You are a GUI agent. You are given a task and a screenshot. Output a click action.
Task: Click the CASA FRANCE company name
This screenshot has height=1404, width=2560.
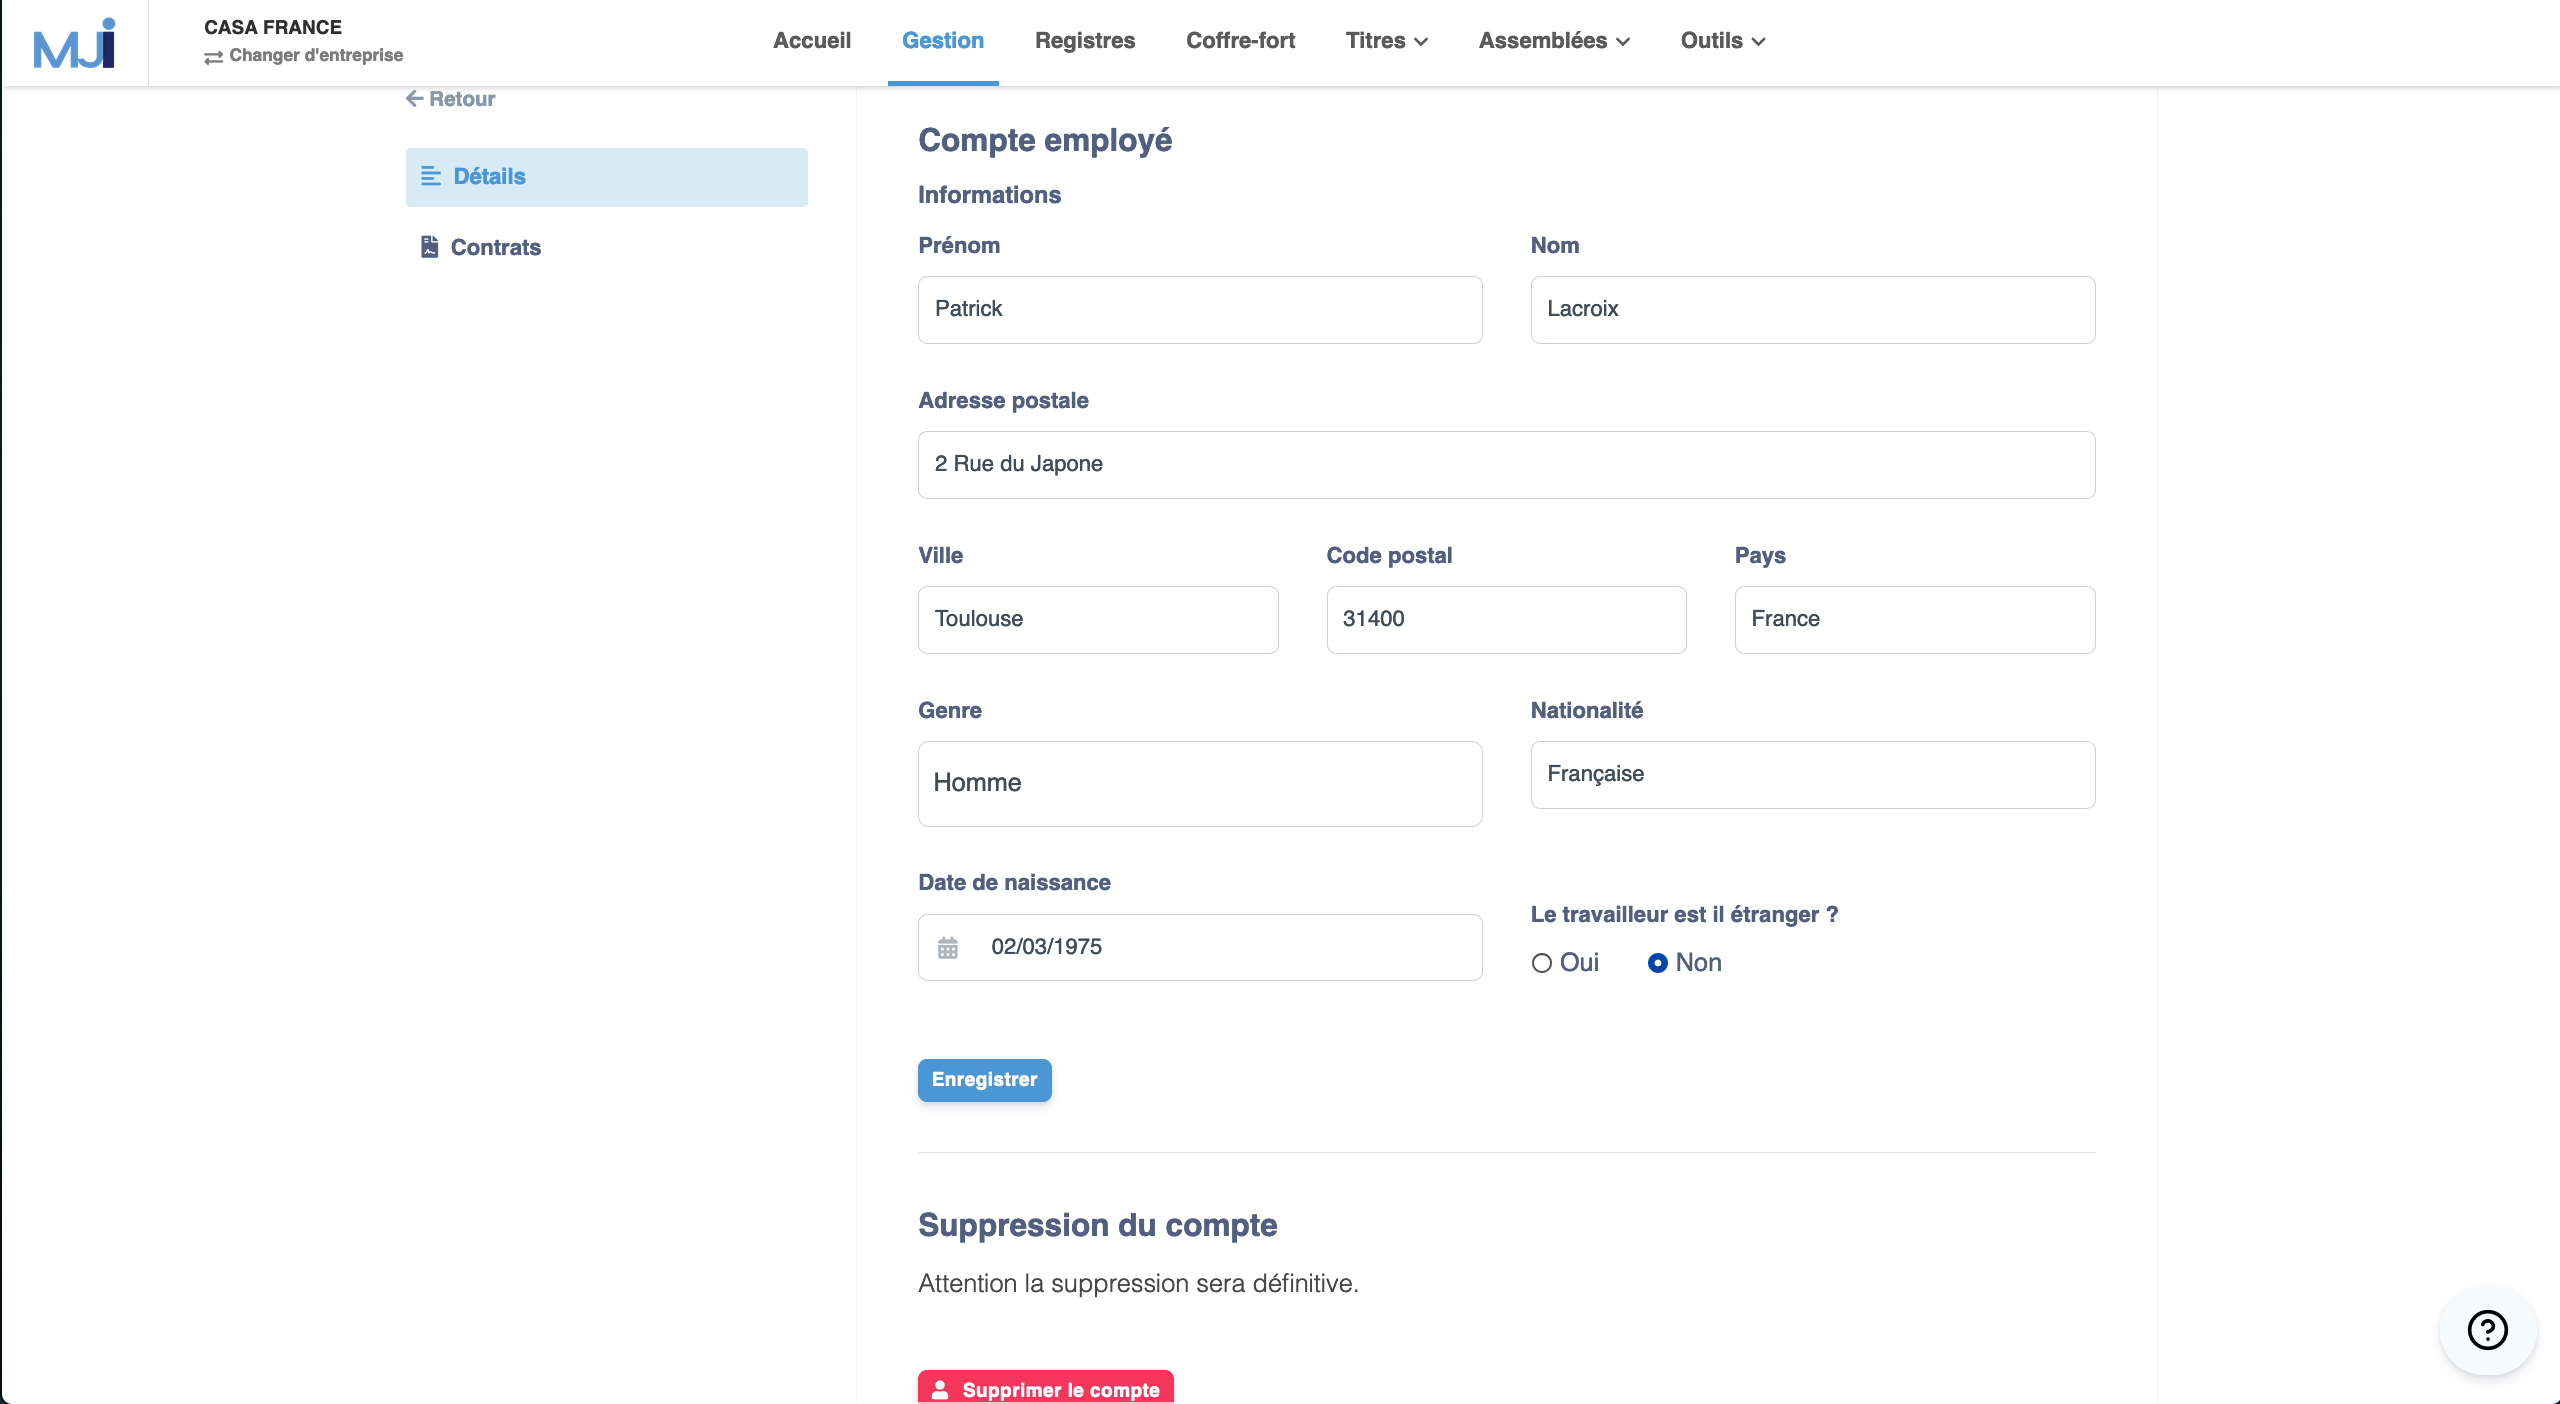coord(273,27)
